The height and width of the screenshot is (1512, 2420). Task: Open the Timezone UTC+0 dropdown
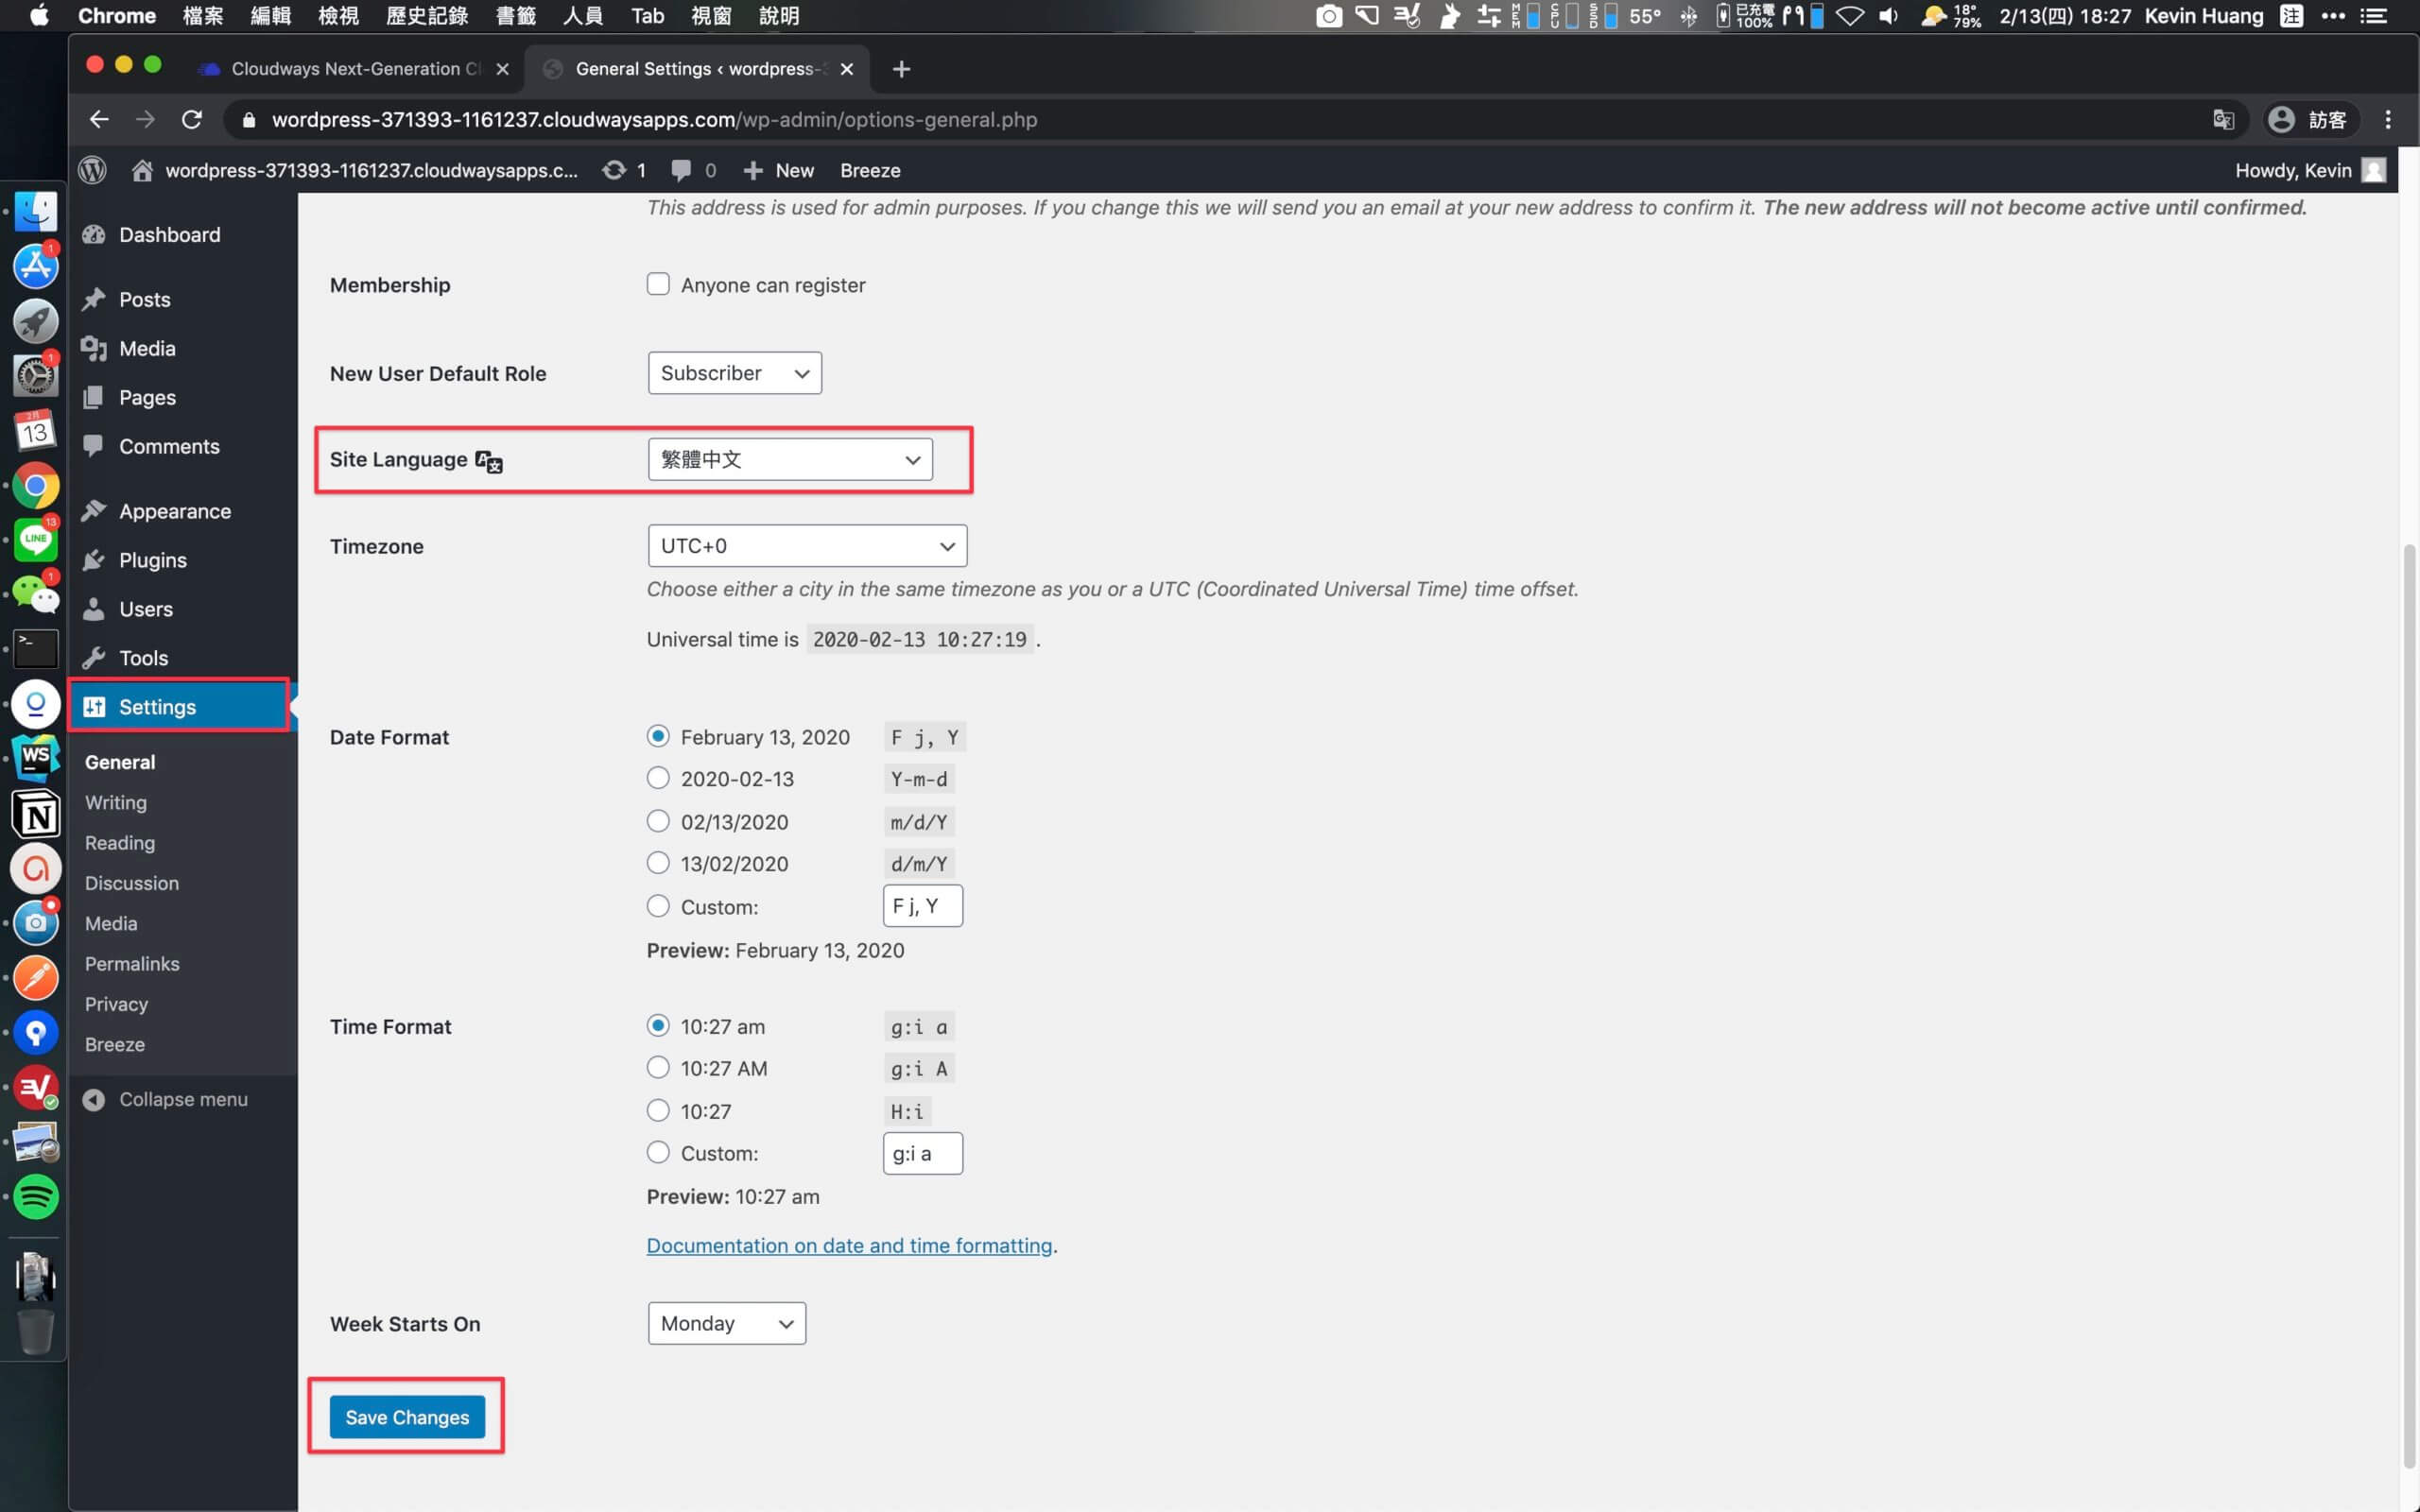tap(807, 546)
